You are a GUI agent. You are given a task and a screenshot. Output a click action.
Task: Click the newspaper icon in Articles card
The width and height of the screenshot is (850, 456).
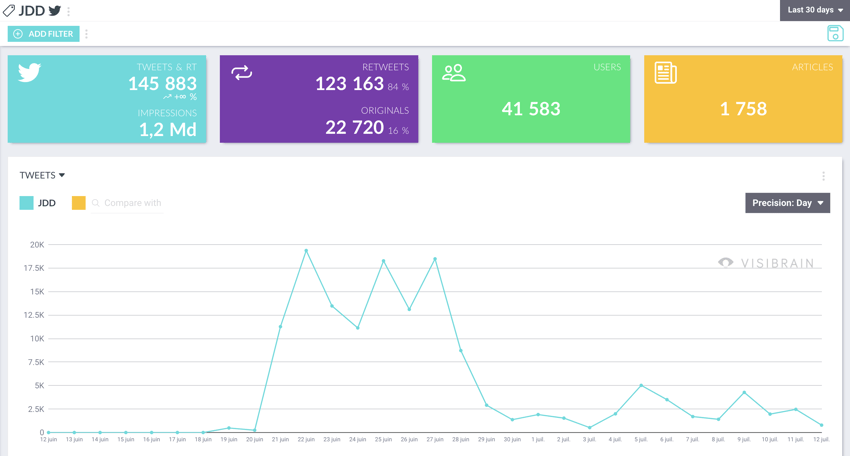(665, 73)
